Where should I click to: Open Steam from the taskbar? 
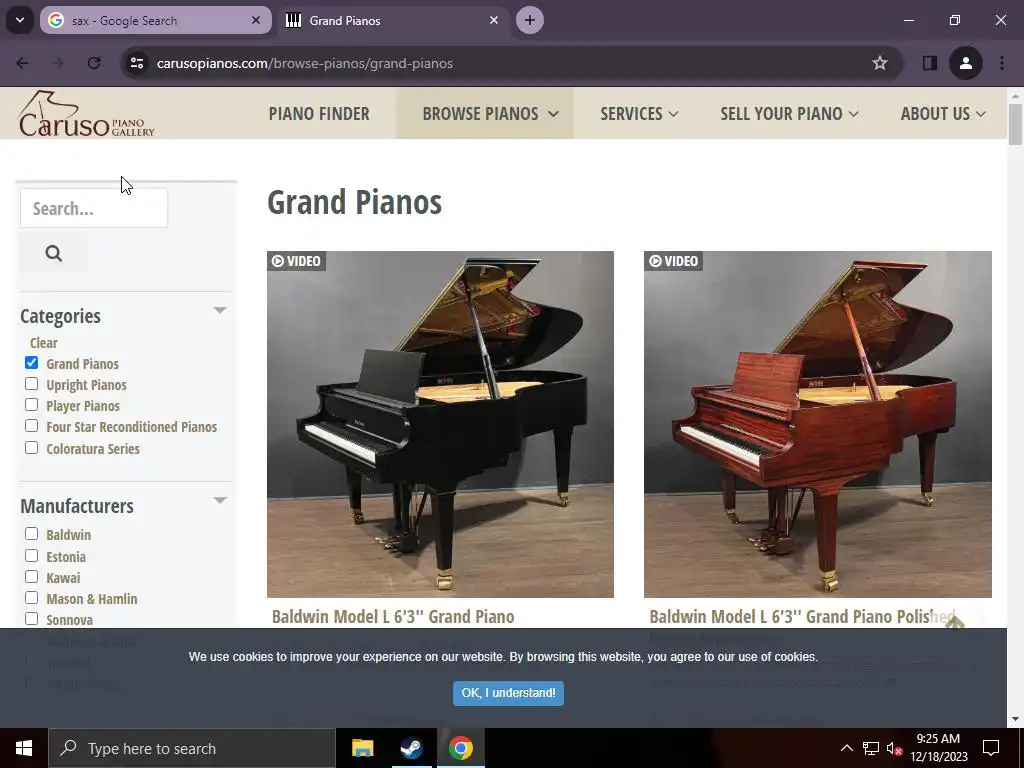point(411,748)
